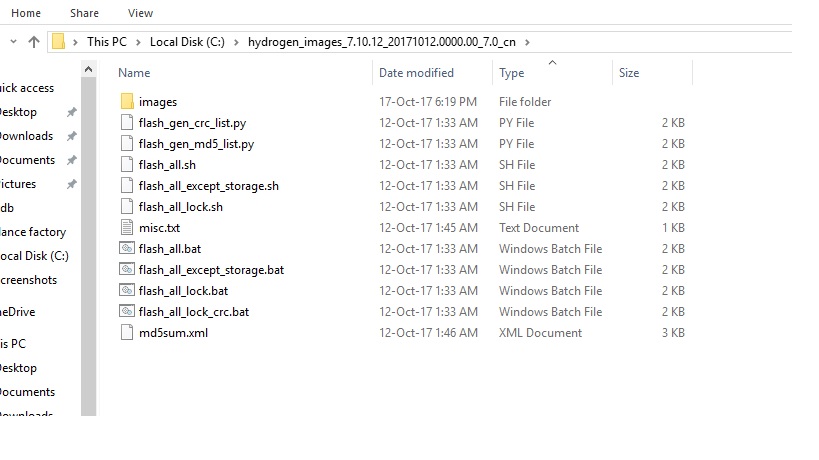Open Local Disk (C:) in navigation pane
Screen dimensions: 819x460
click(34, 256)
